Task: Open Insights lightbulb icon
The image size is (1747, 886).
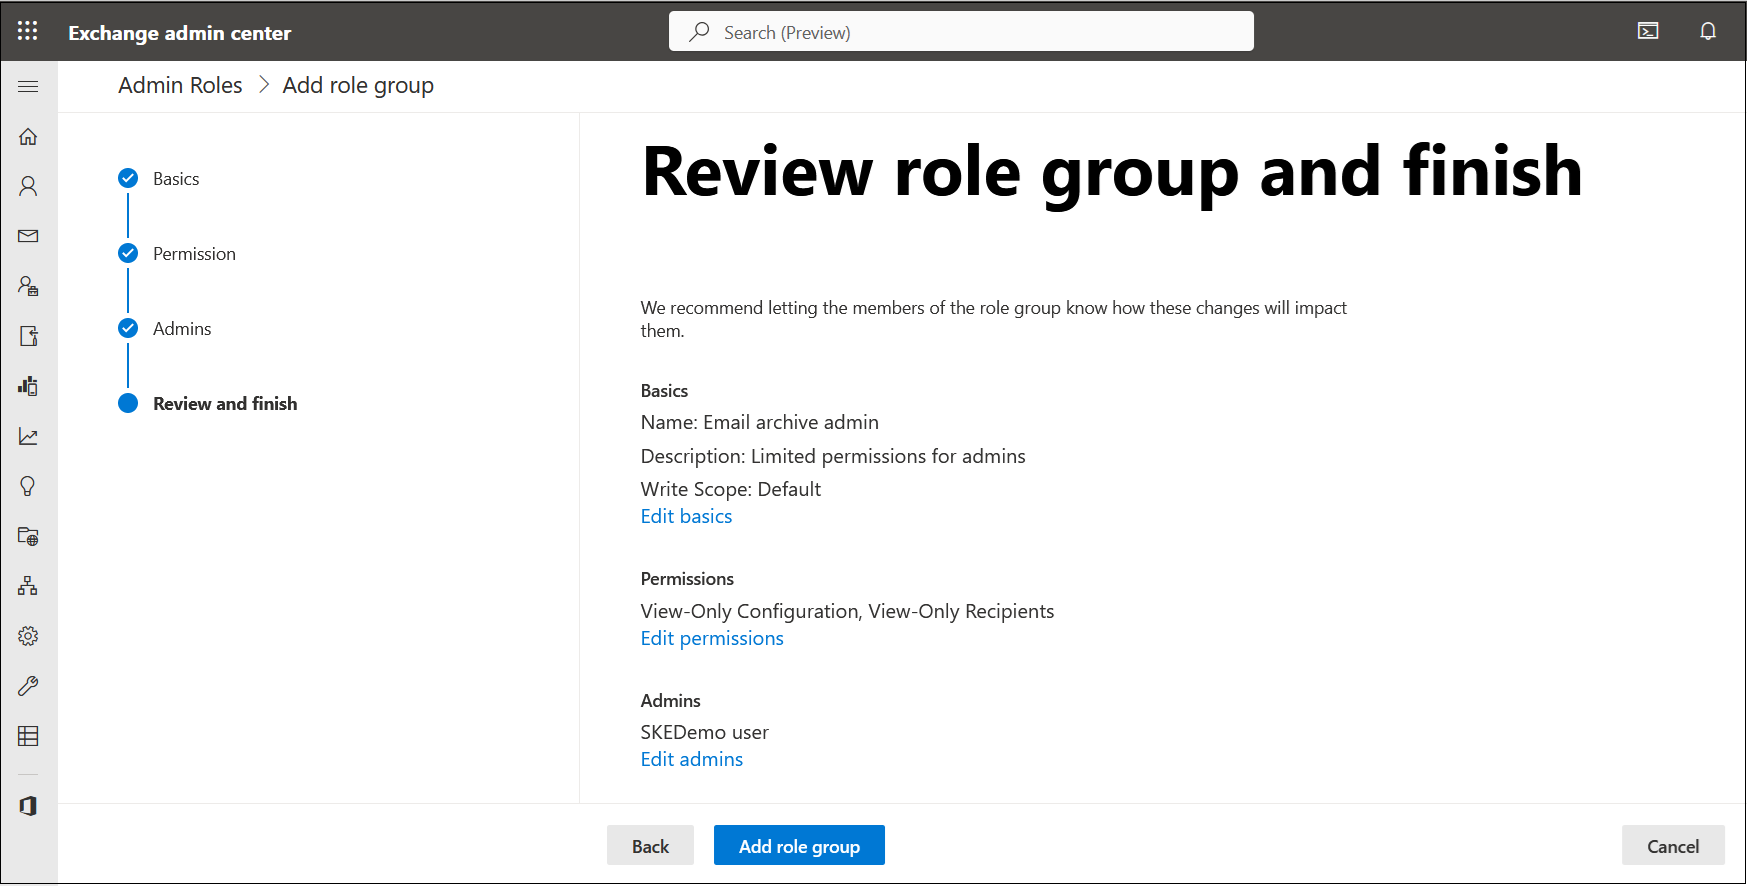Action: coord(28,487)
